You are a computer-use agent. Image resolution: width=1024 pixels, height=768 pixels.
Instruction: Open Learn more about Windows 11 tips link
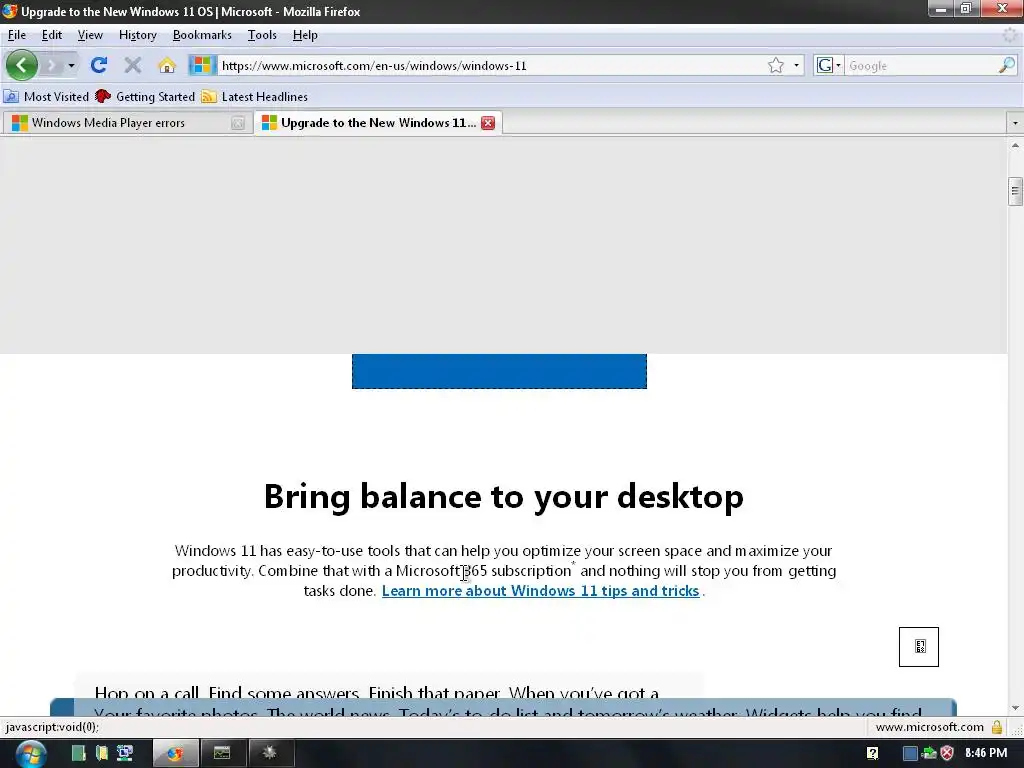(540, 591)
